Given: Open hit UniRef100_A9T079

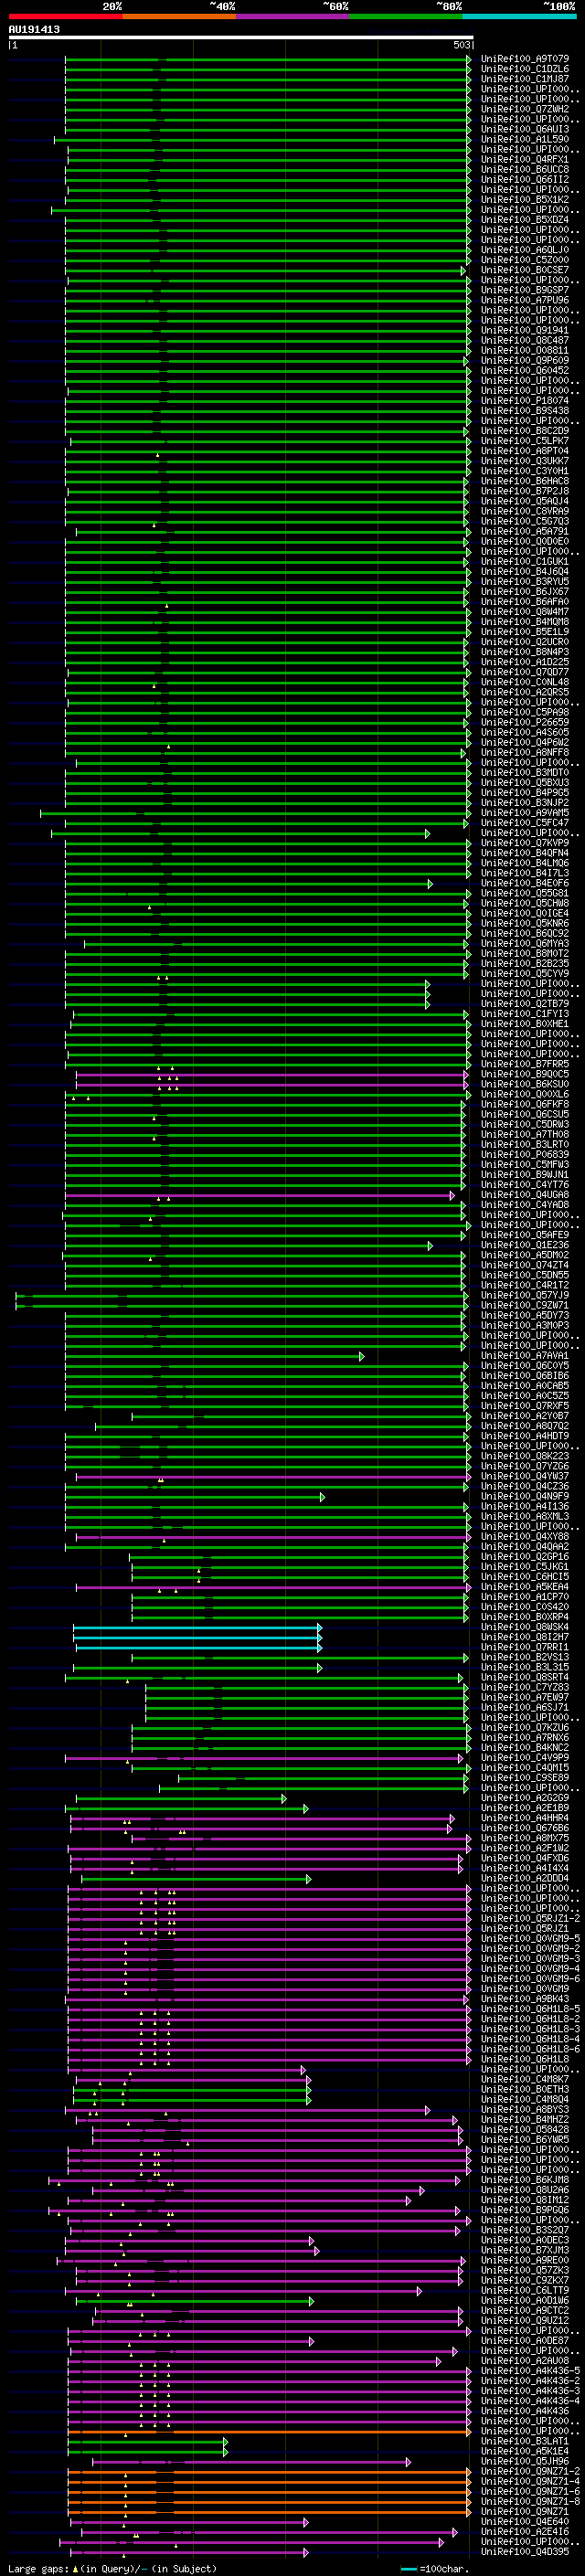Looking at the screenshot, I should point(525,59).
